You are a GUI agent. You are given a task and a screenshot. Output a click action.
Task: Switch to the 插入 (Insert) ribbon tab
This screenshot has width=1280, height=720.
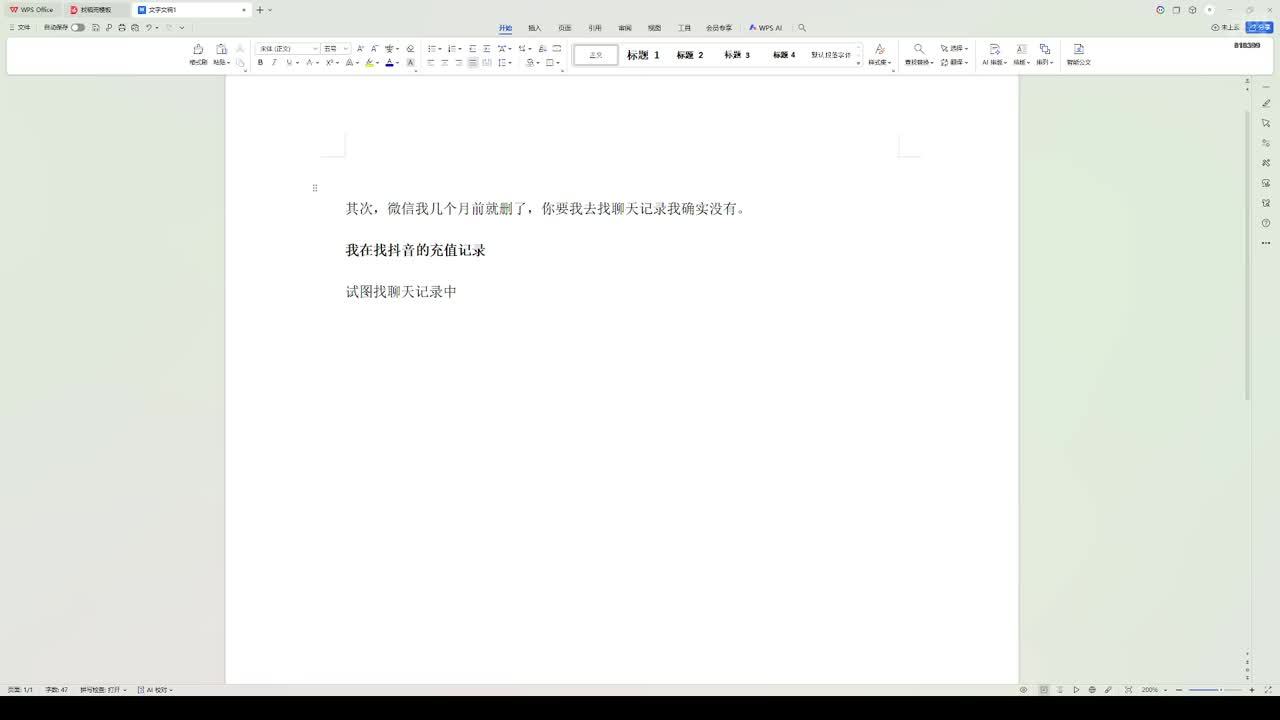(534, 28)
